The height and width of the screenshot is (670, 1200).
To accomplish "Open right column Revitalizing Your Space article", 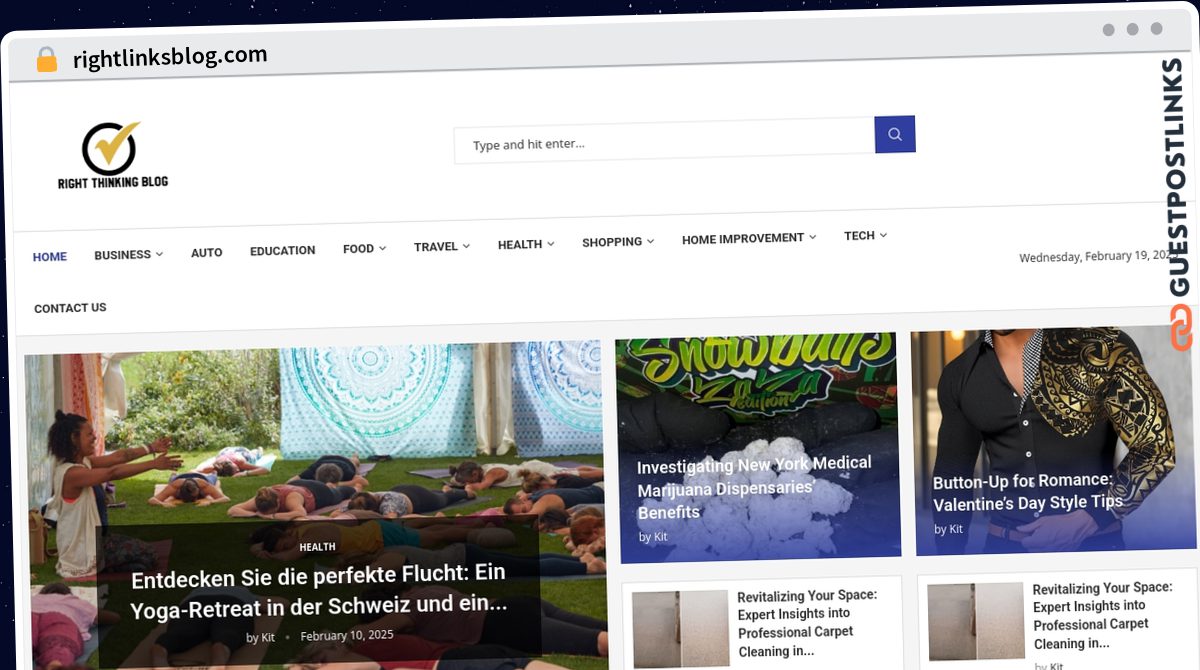I will tap(1102, 616).
